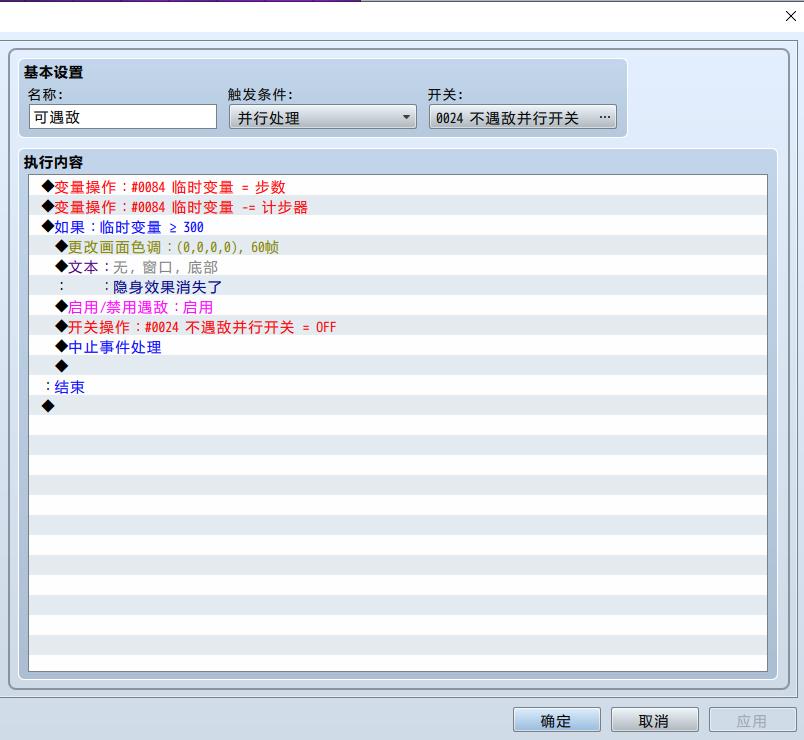Screen dimensions: 804x740
Task: Select the 启用/禁用遇敌：启用 command
Action: pyautogui.click(x=398, y=307)
